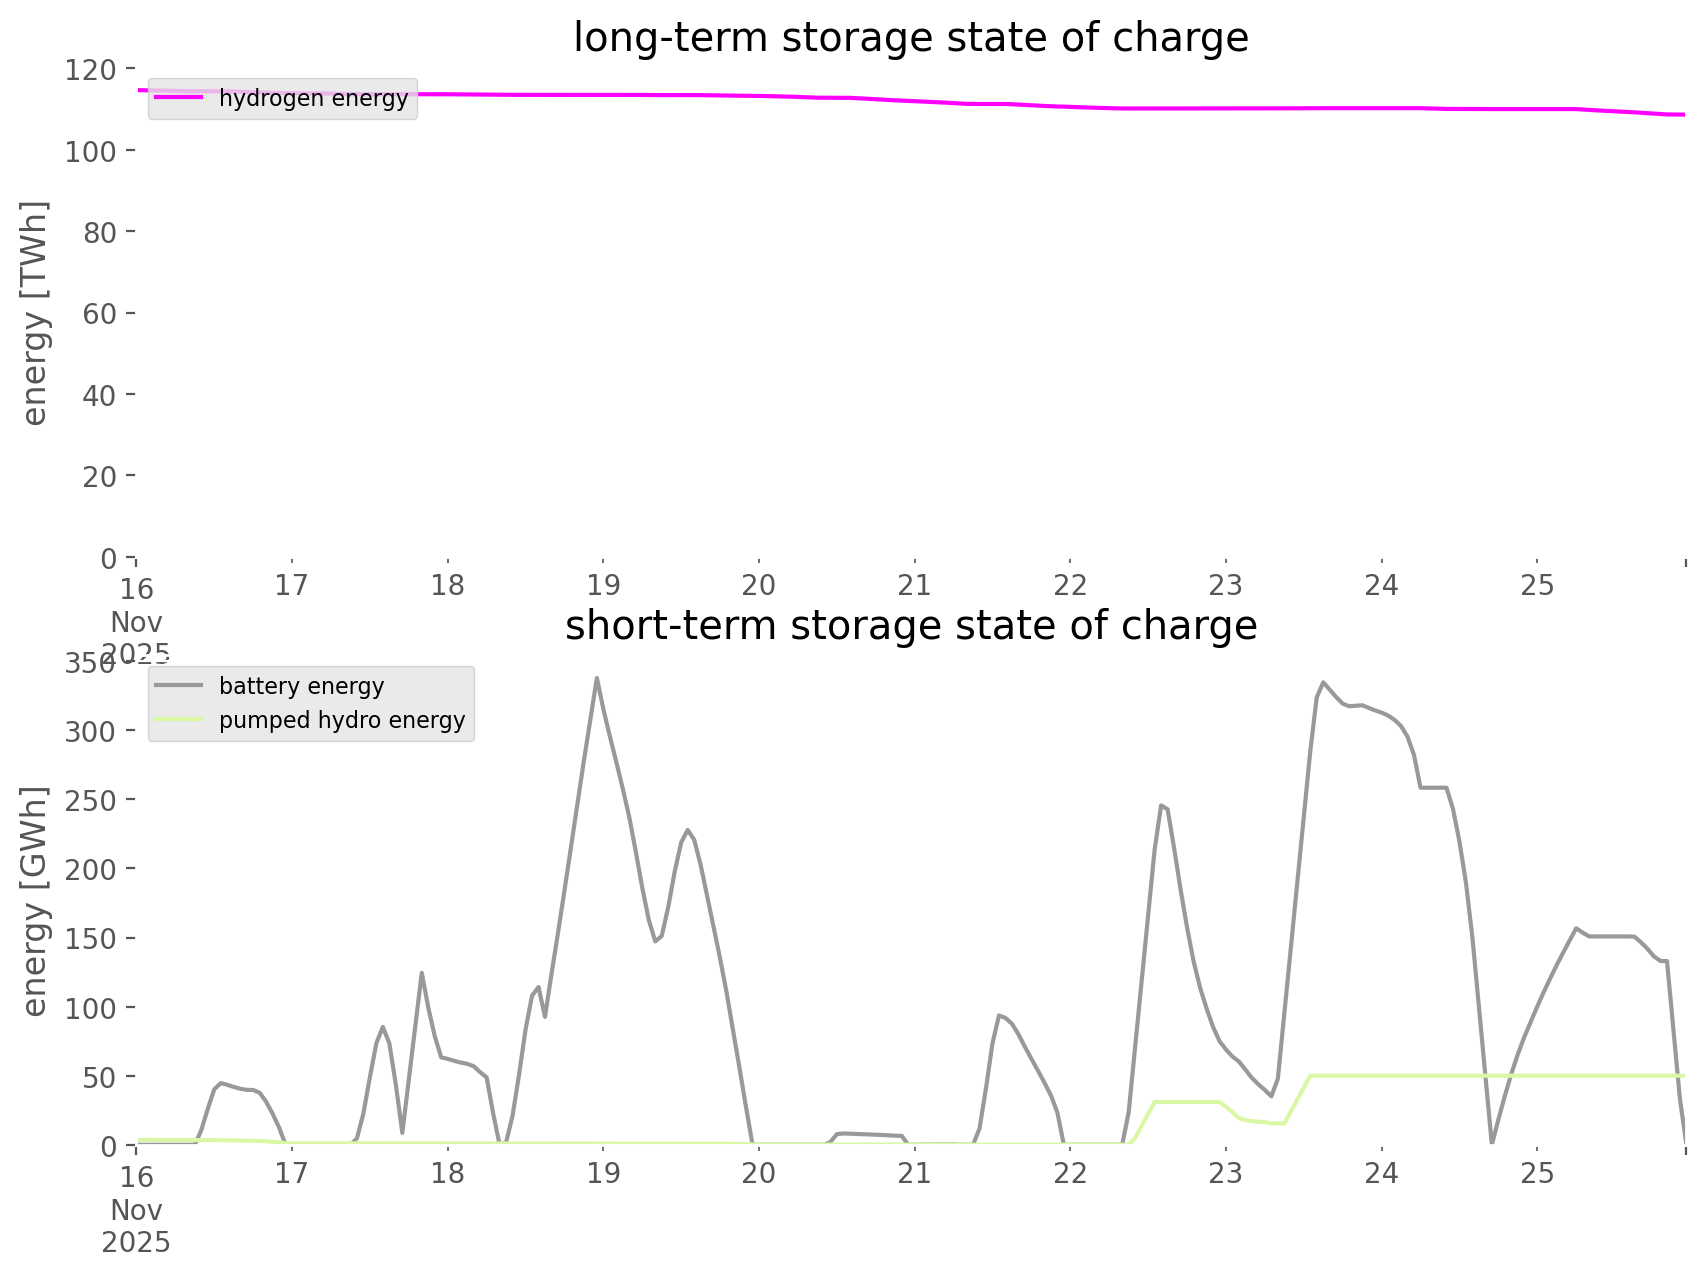The image size is (1706, 1277).
Task: Select the "battery energy" legend label
Action: coord(301,686)
